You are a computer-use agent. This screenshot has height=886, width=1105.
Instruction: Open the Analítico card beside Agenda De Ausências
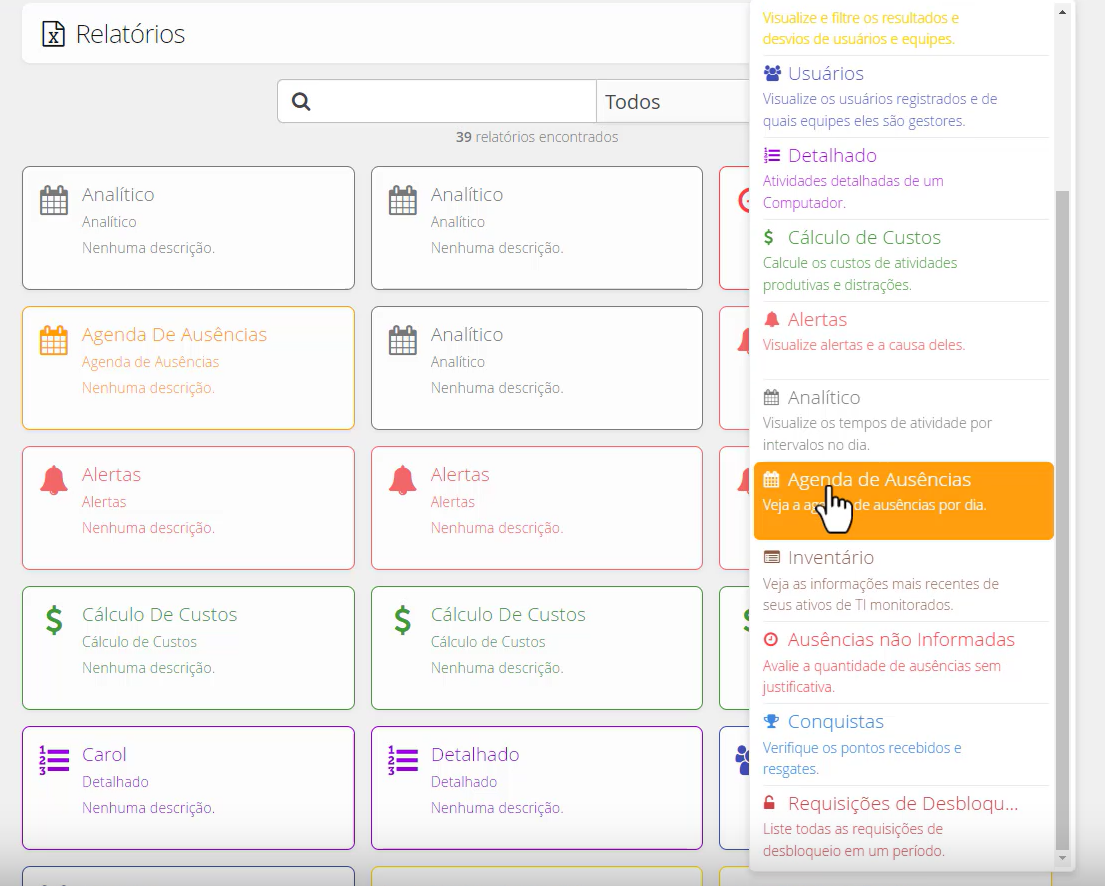pos(537,368)
